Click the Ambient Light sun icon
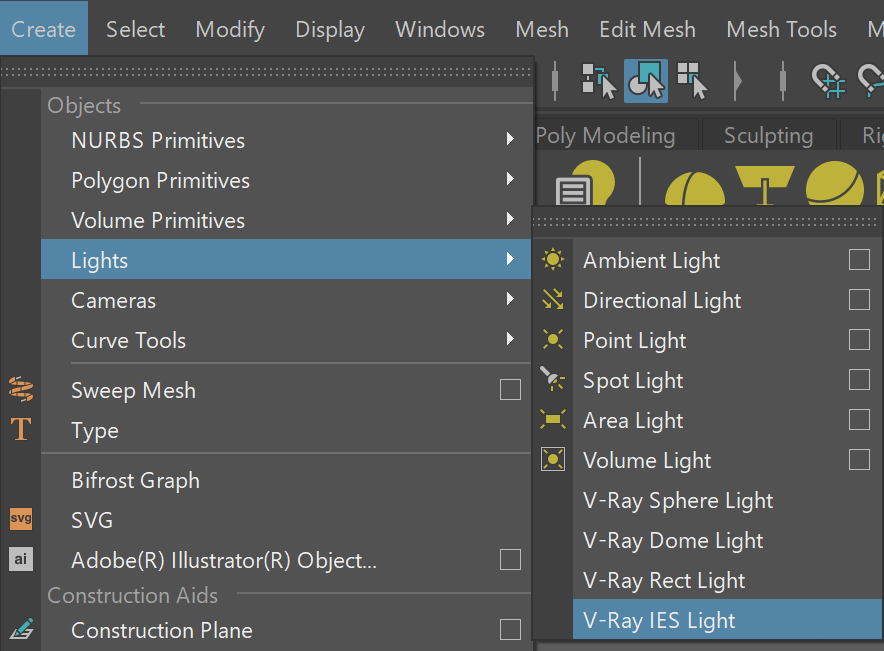The height and width of the screenshot is (651, 884). [x=552, y=259]
